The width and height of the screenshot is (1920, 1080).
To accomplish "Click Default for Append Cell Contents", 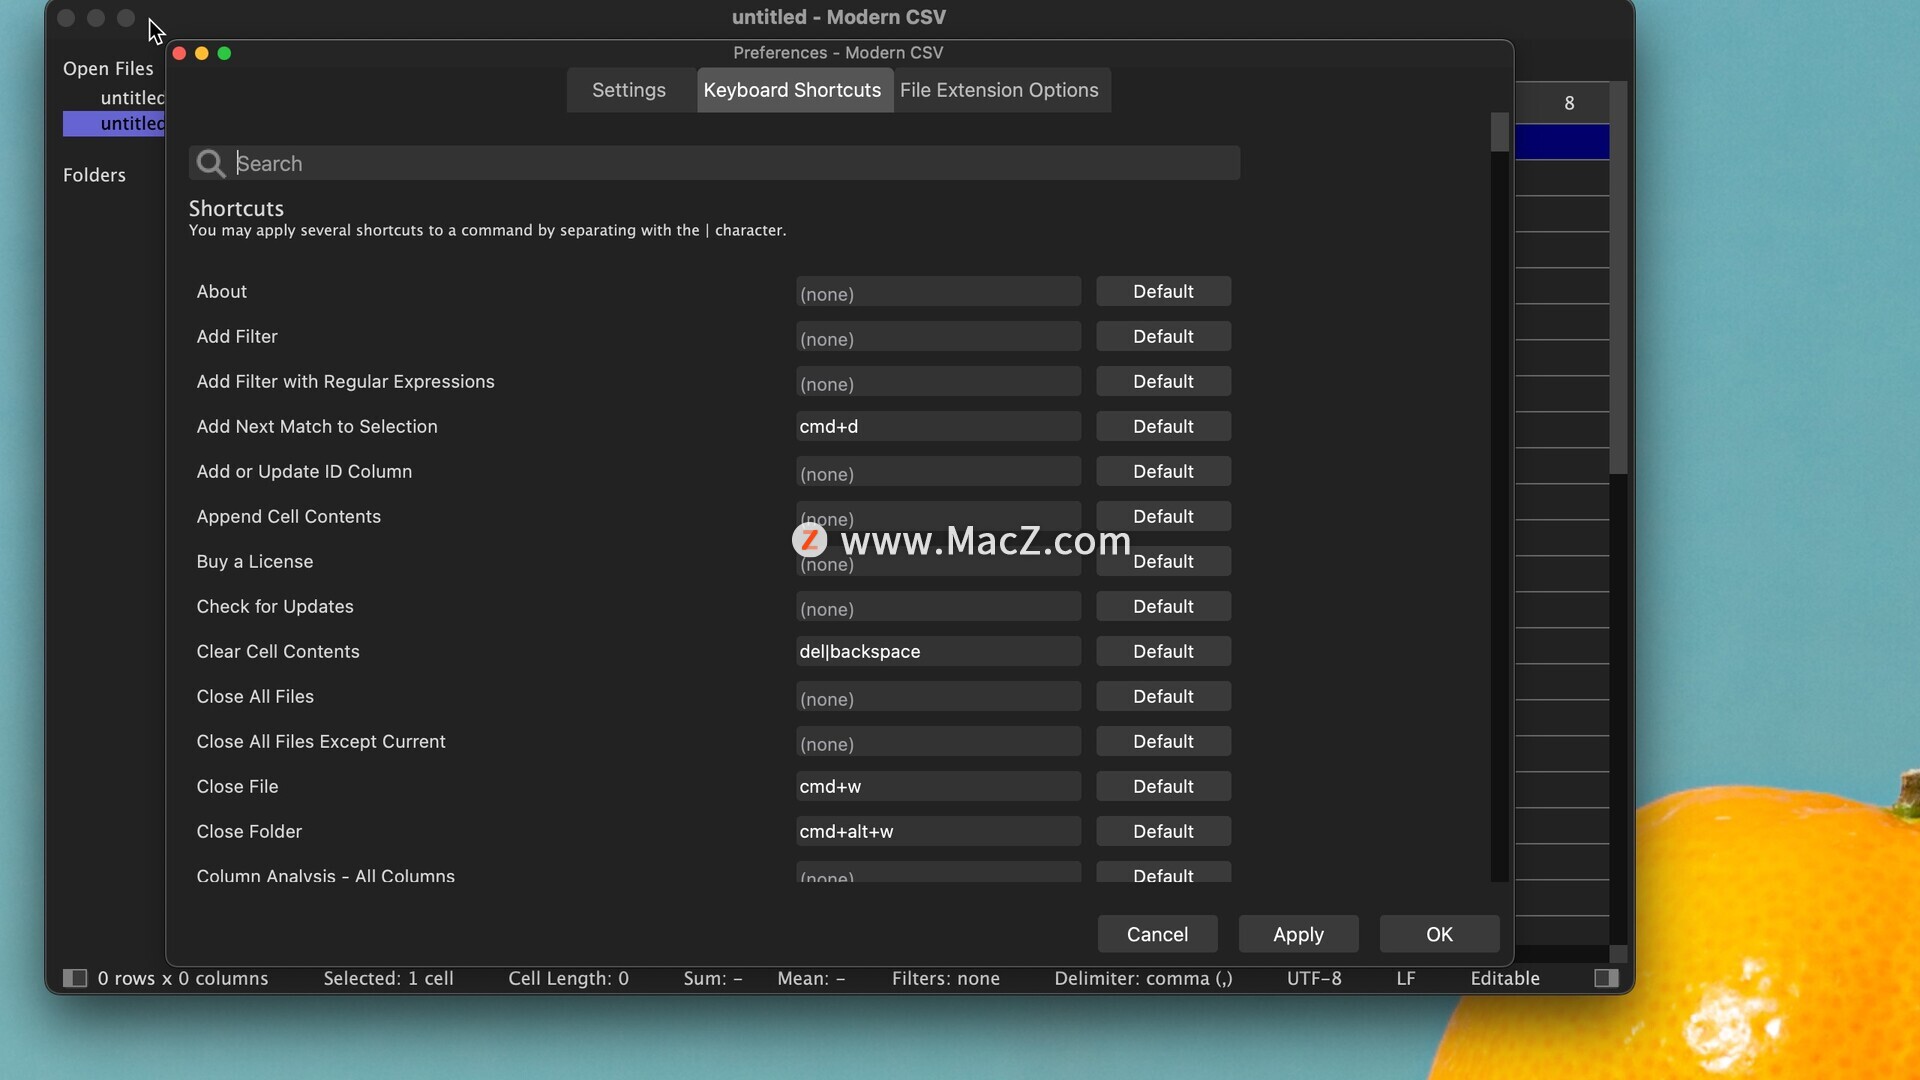I will pyautogui.click(x=1164, y=517).
